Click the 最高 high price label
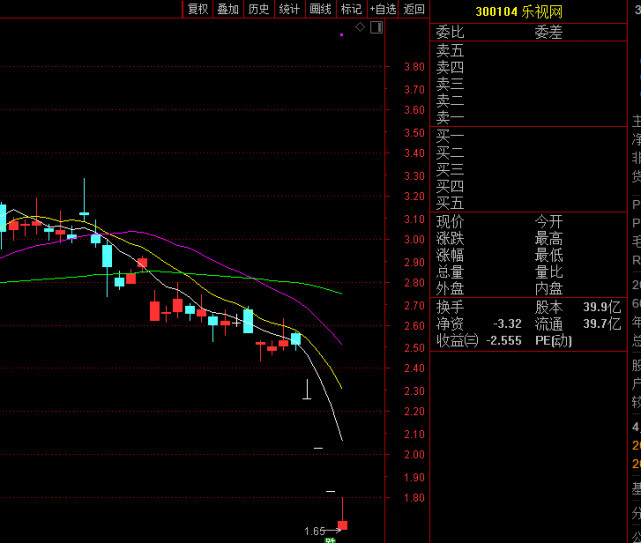 pos(549,239)
